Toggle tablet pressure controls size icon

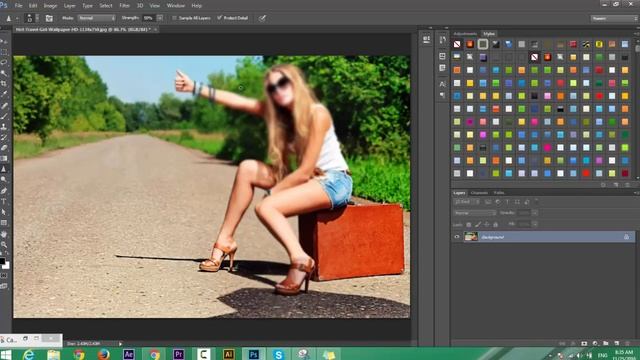click(x=262, y=18)
